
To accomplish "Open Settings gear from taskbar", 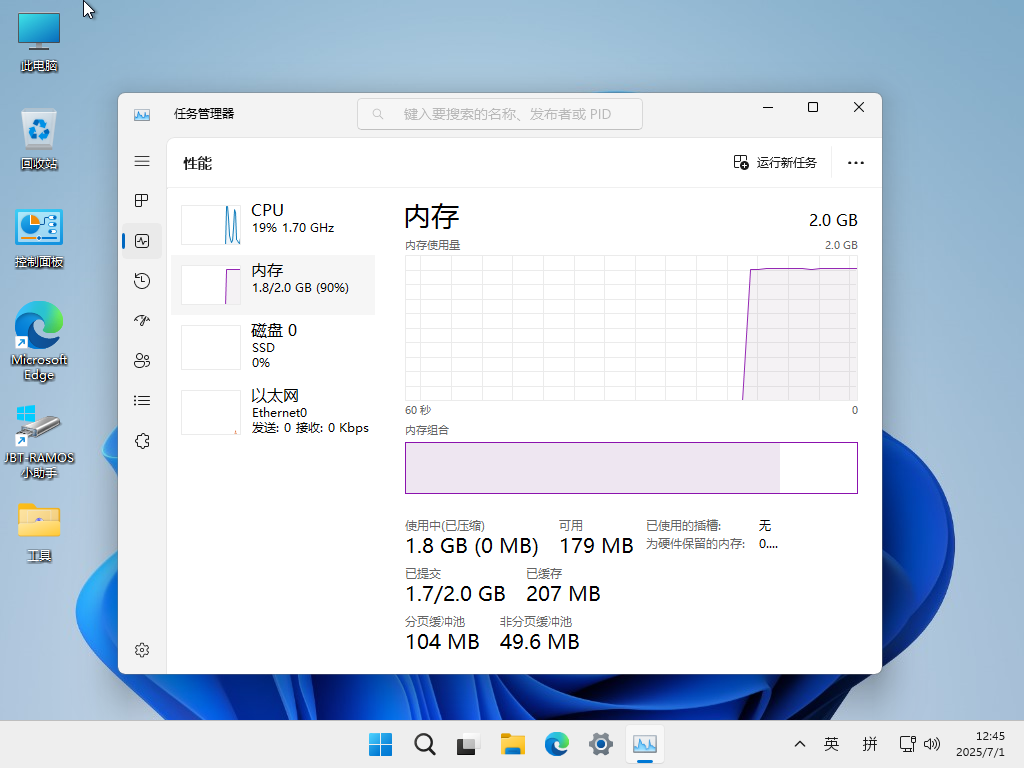I will click(x=601, y=744).
